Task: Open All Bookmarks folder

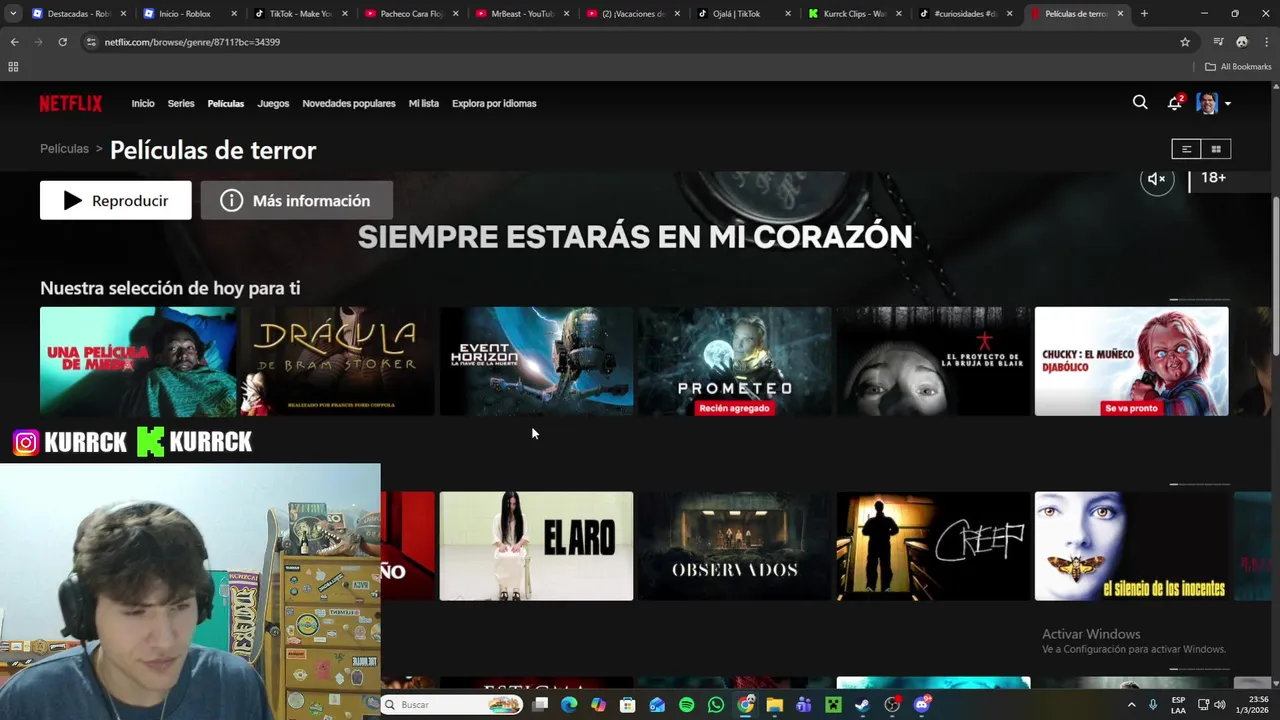Action: point(1238,67)
